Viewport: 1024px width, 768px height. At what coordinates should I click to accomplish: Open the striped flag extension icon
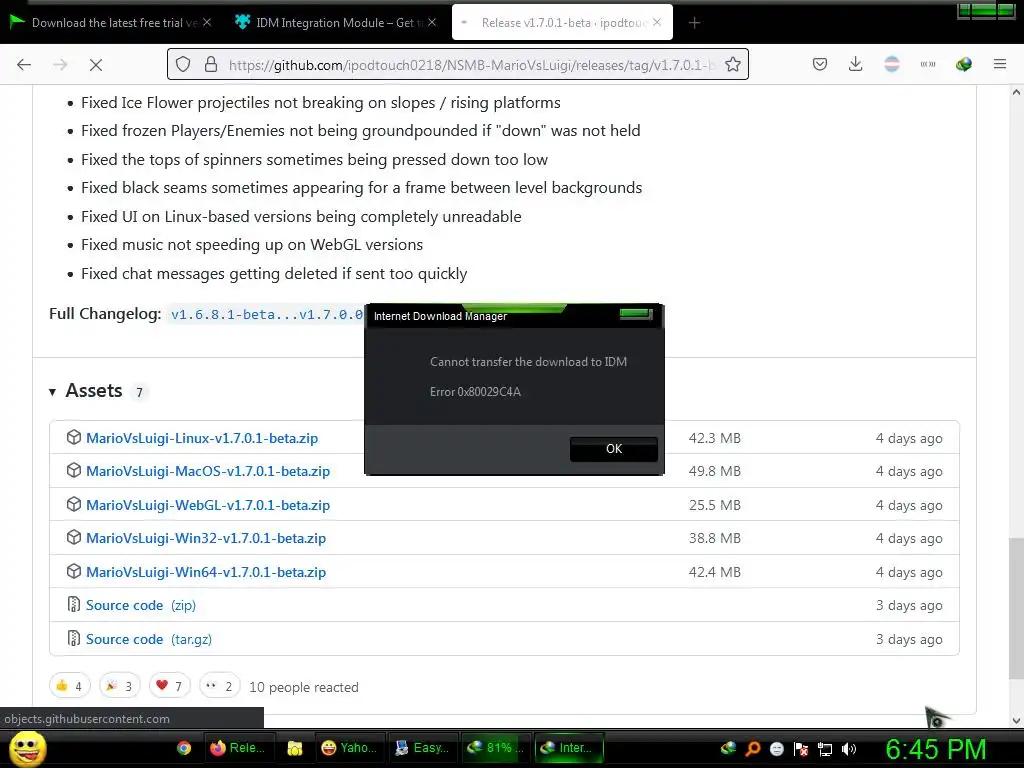coord(891,64)
